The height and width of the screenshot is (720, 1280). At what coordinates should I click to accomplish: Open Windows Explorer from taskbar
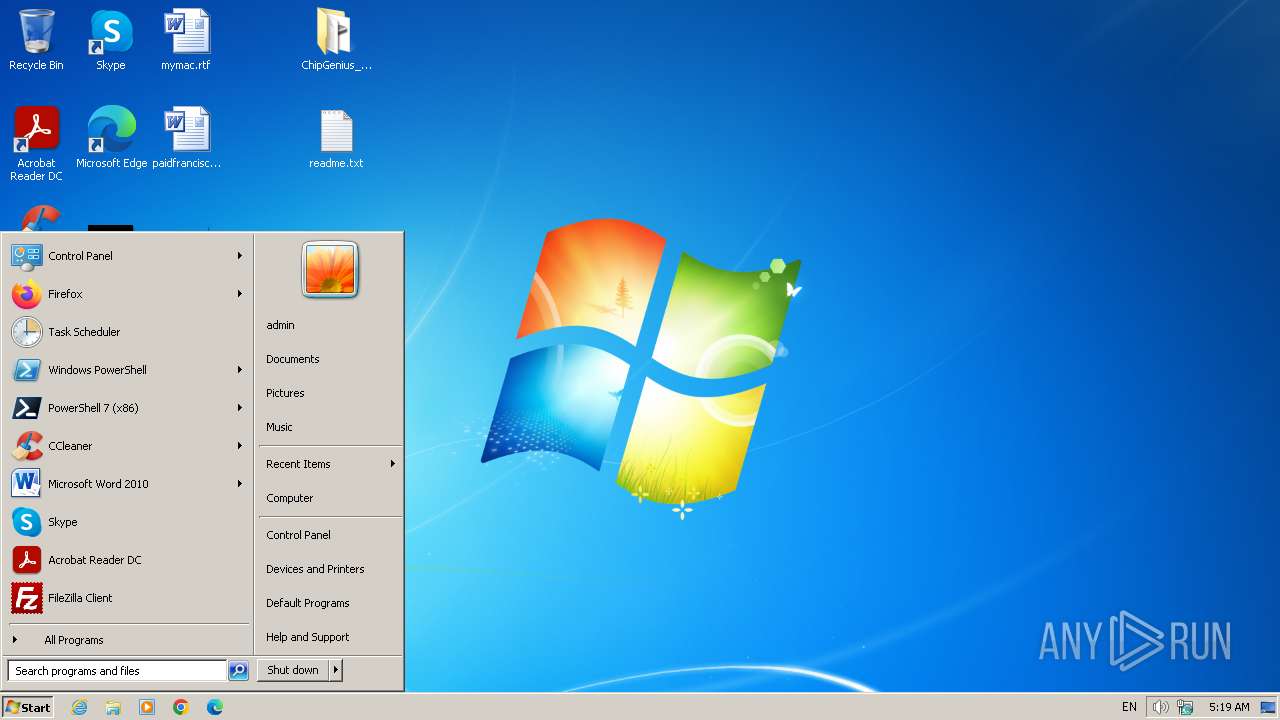pyautogui.click(x=113, y=707)
